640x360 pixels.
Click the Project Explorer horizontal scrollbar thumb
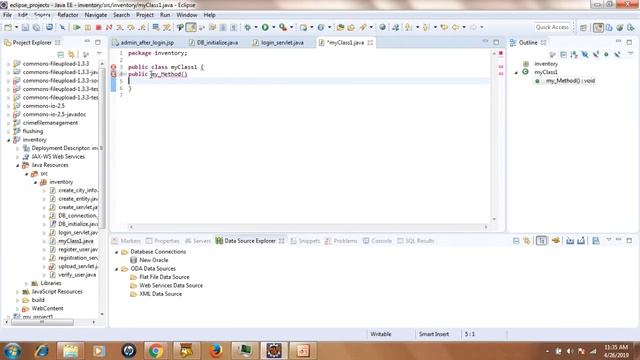click(x=42, y=322)
